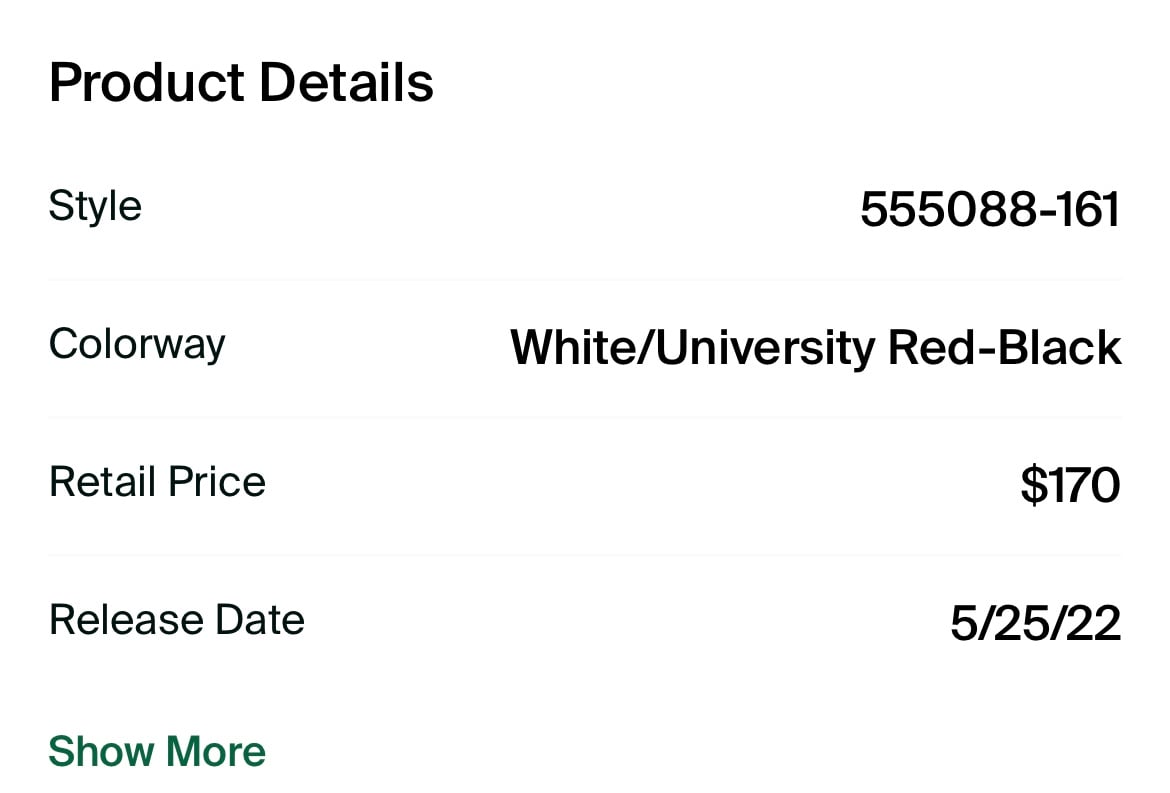
Task: Click the Colorway label
Action: (x=137, y=345)
